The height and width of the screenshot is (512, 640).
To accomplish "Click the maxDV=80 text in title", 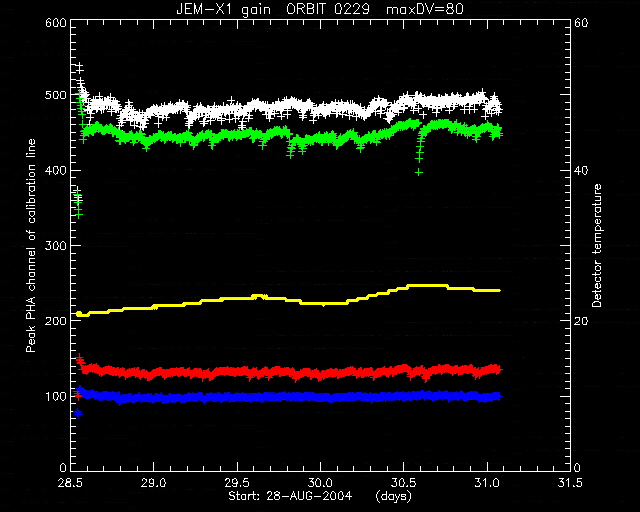I will pos(425,9).
